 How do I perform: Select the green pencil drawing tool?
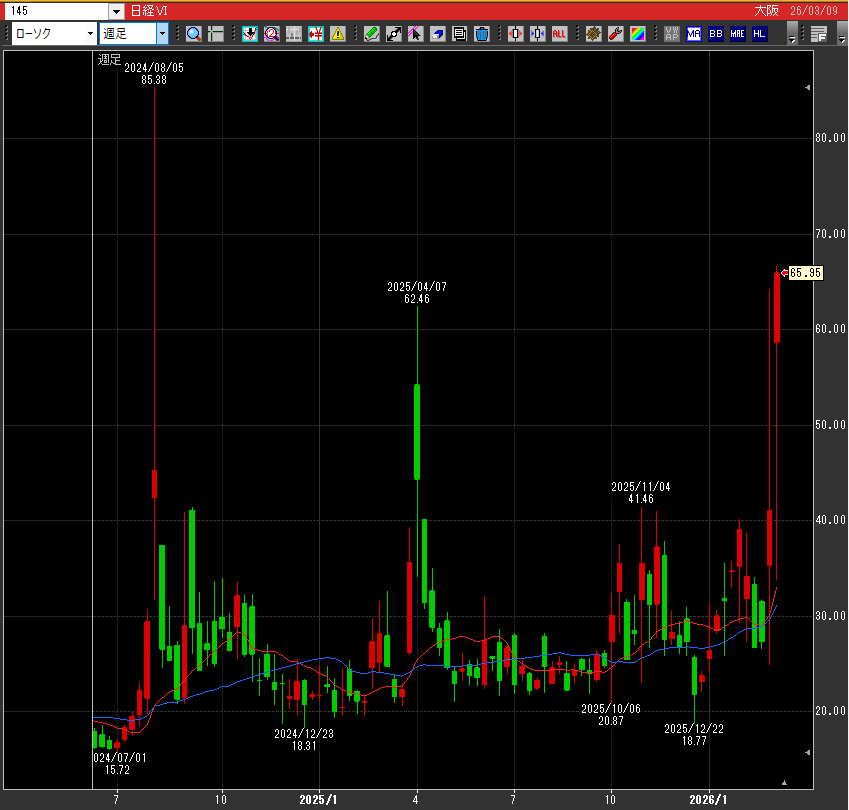point(371,34)
